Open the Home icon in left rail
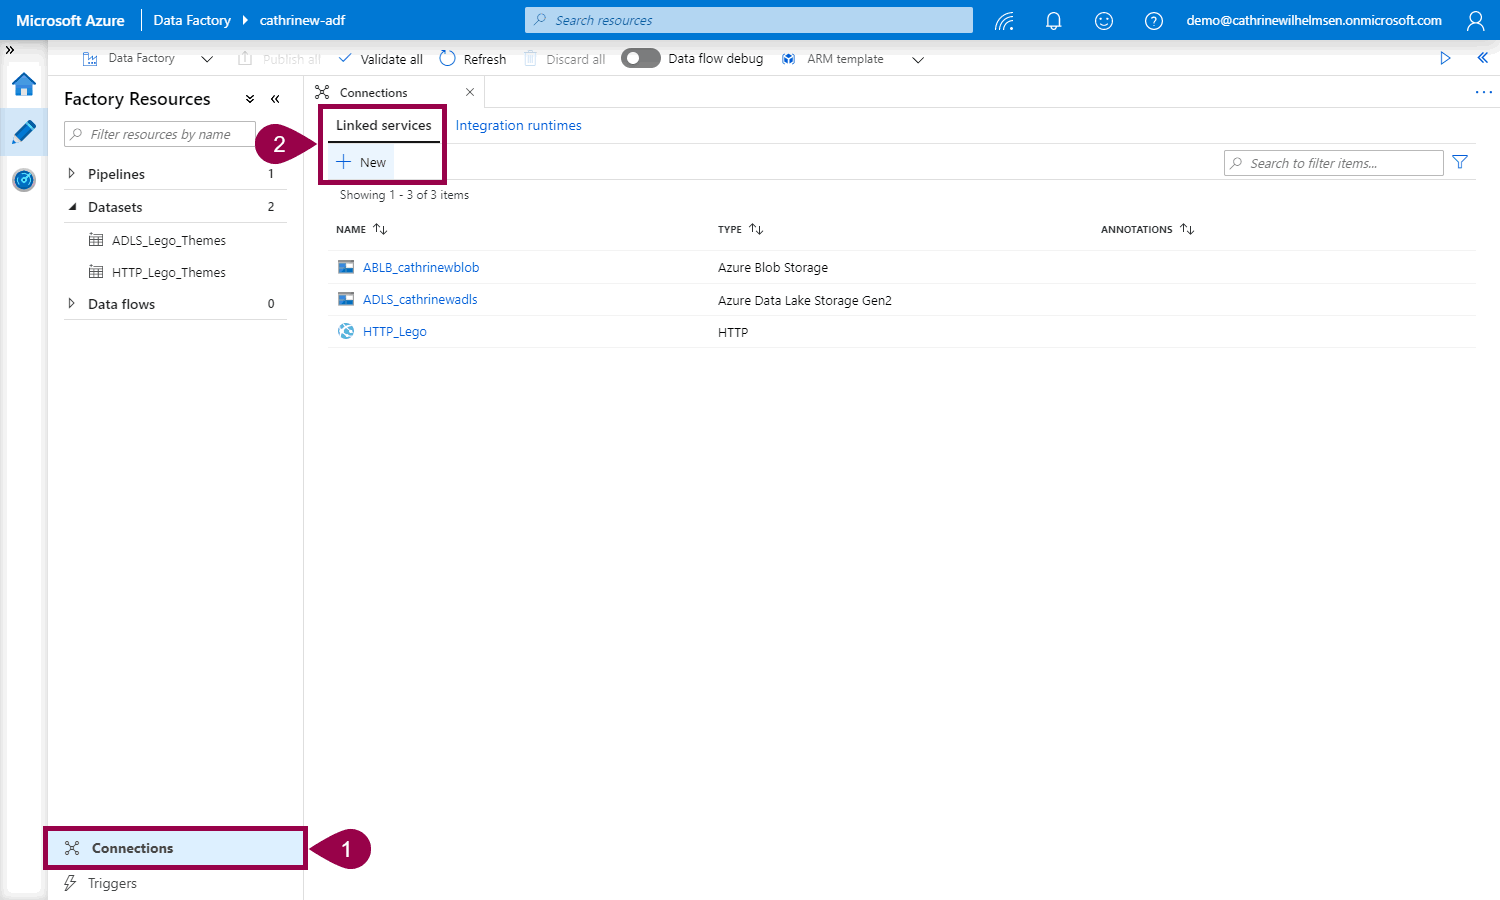This screenshot has height=900, width=1500. [x=24, y=85]
